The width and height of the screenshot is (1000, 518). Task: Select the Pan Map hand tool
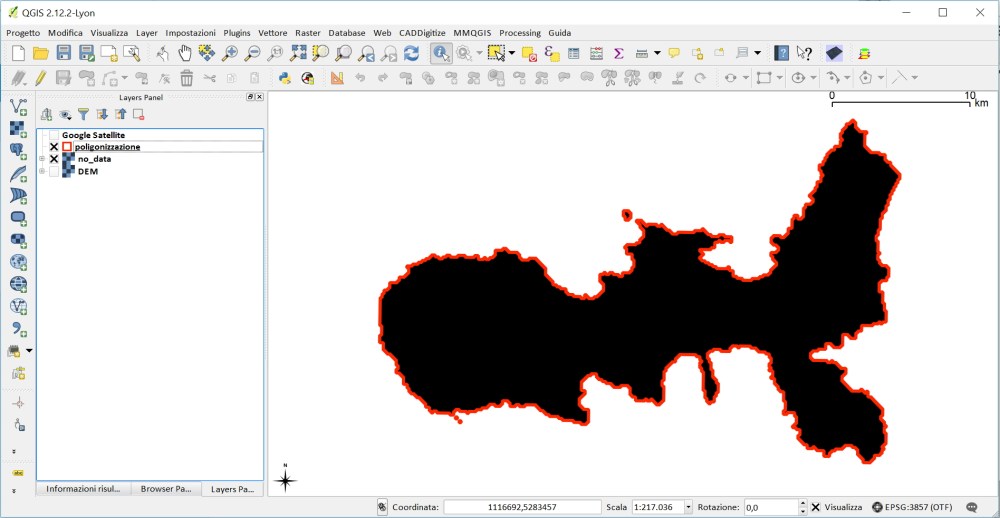coord(185,53)
